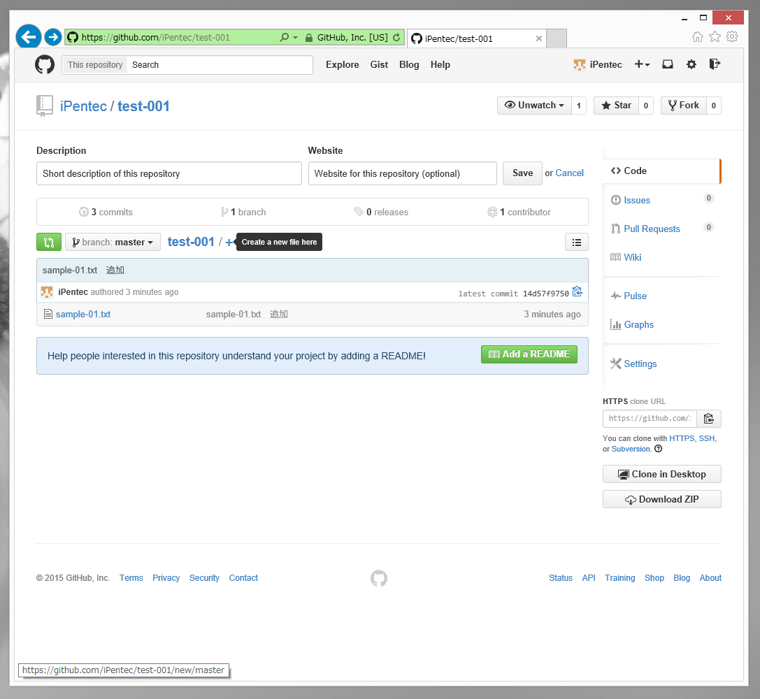Open the create new plus menu
The width and height of the screenshot is (760, 699).
pos(642,64)
